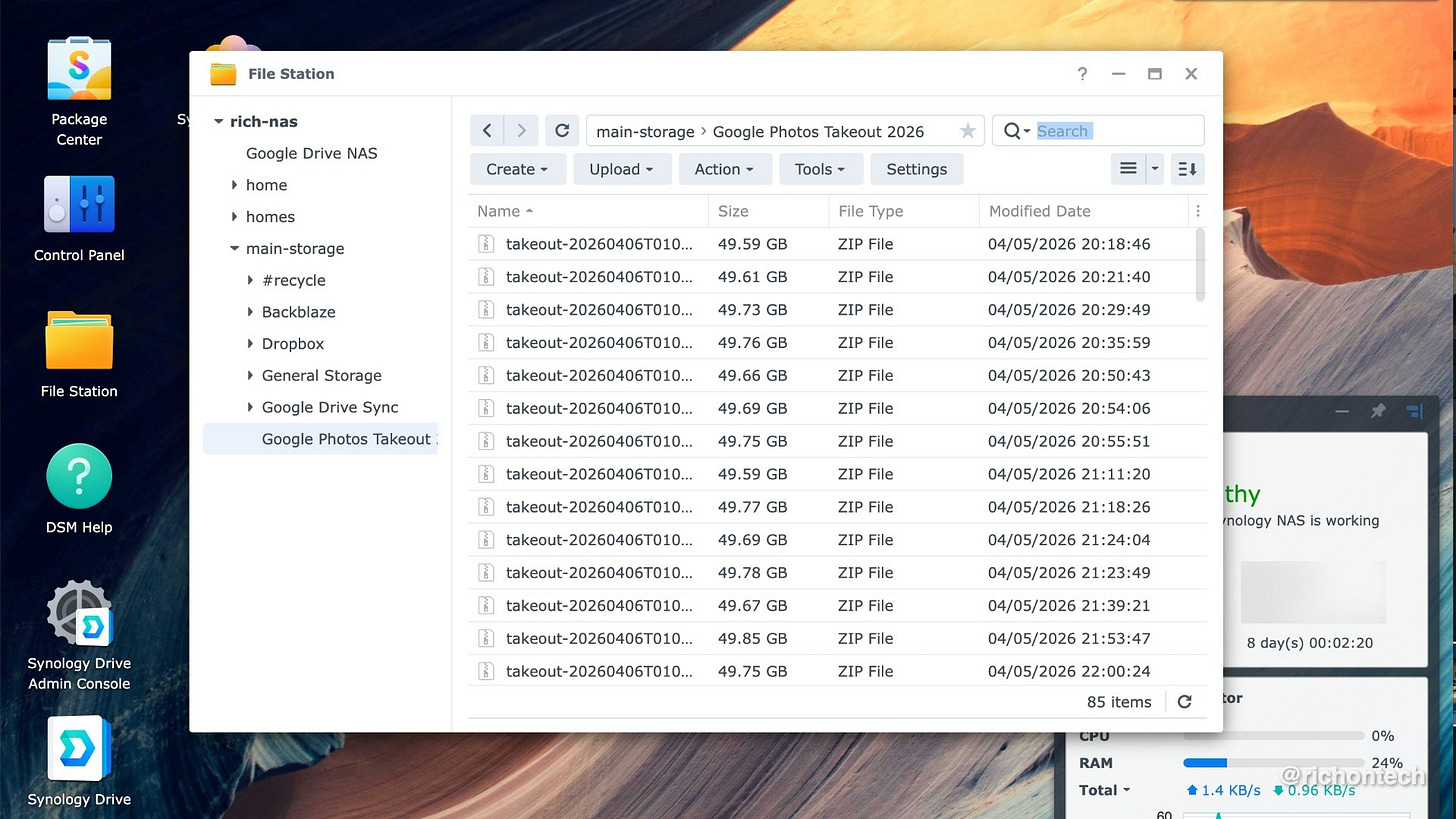Add current folder to favorites star
This screenshot has width=1456, height=819.
click(x=967, y=131)
